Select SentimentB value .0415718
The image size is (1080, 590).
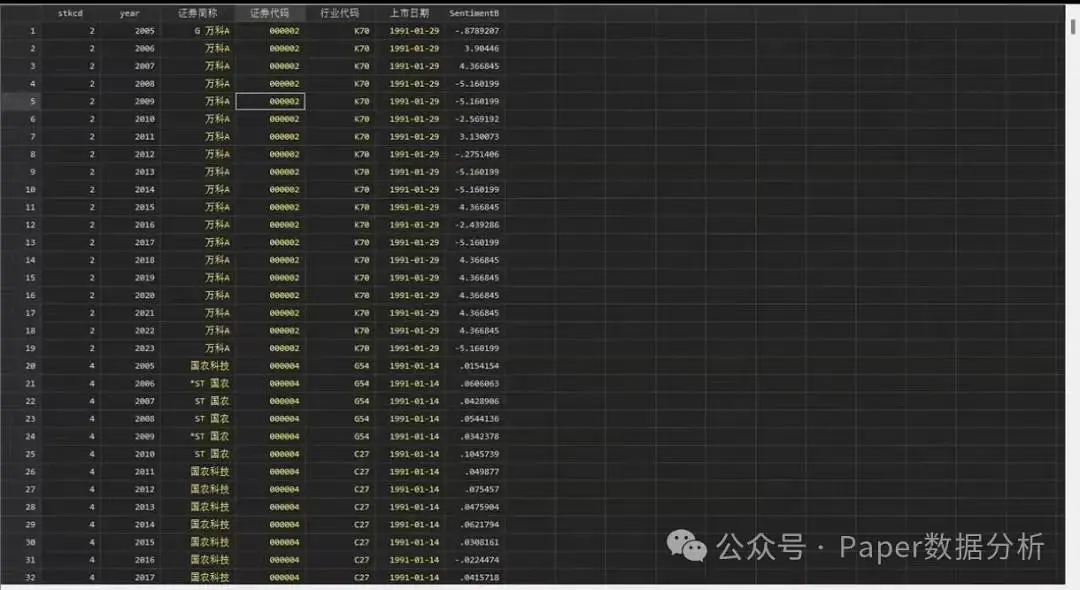[x=479, y=578]
